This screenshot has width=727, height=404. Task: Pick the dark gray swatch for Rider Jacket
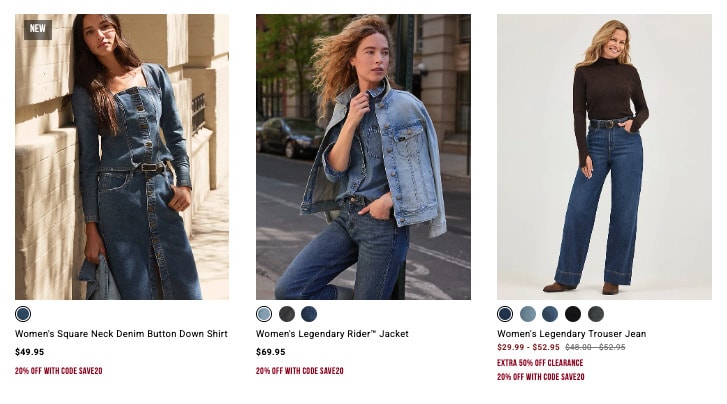[x=287, y=314]
